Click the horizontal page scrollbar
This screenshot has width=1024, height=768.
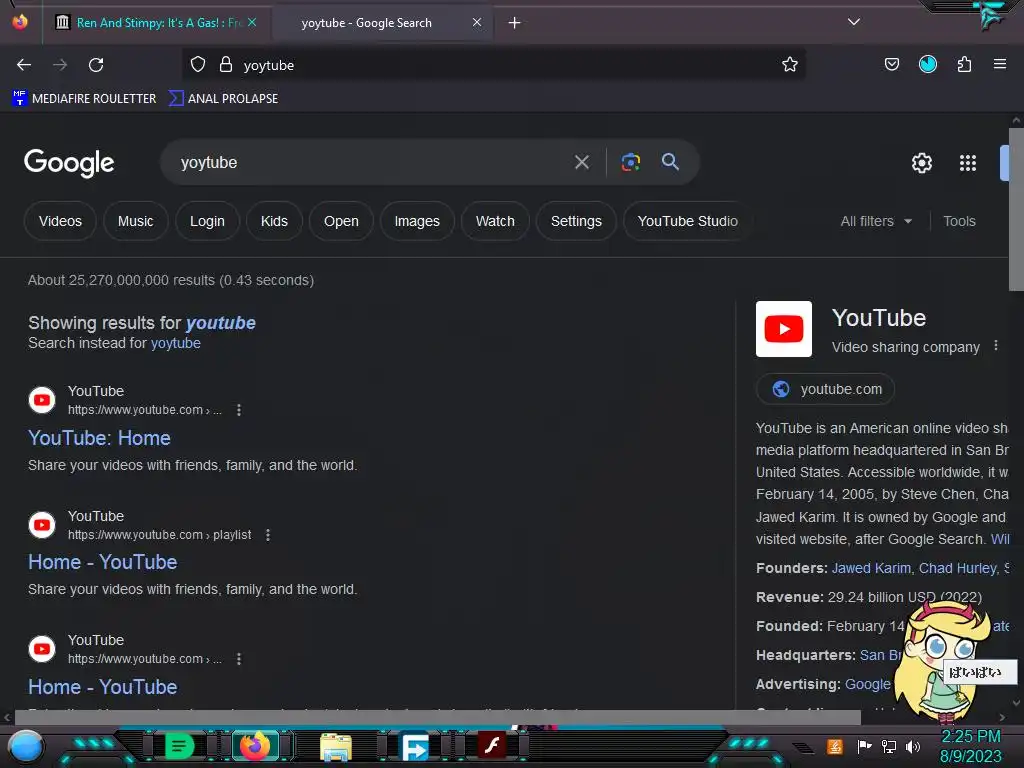(438, 717)
